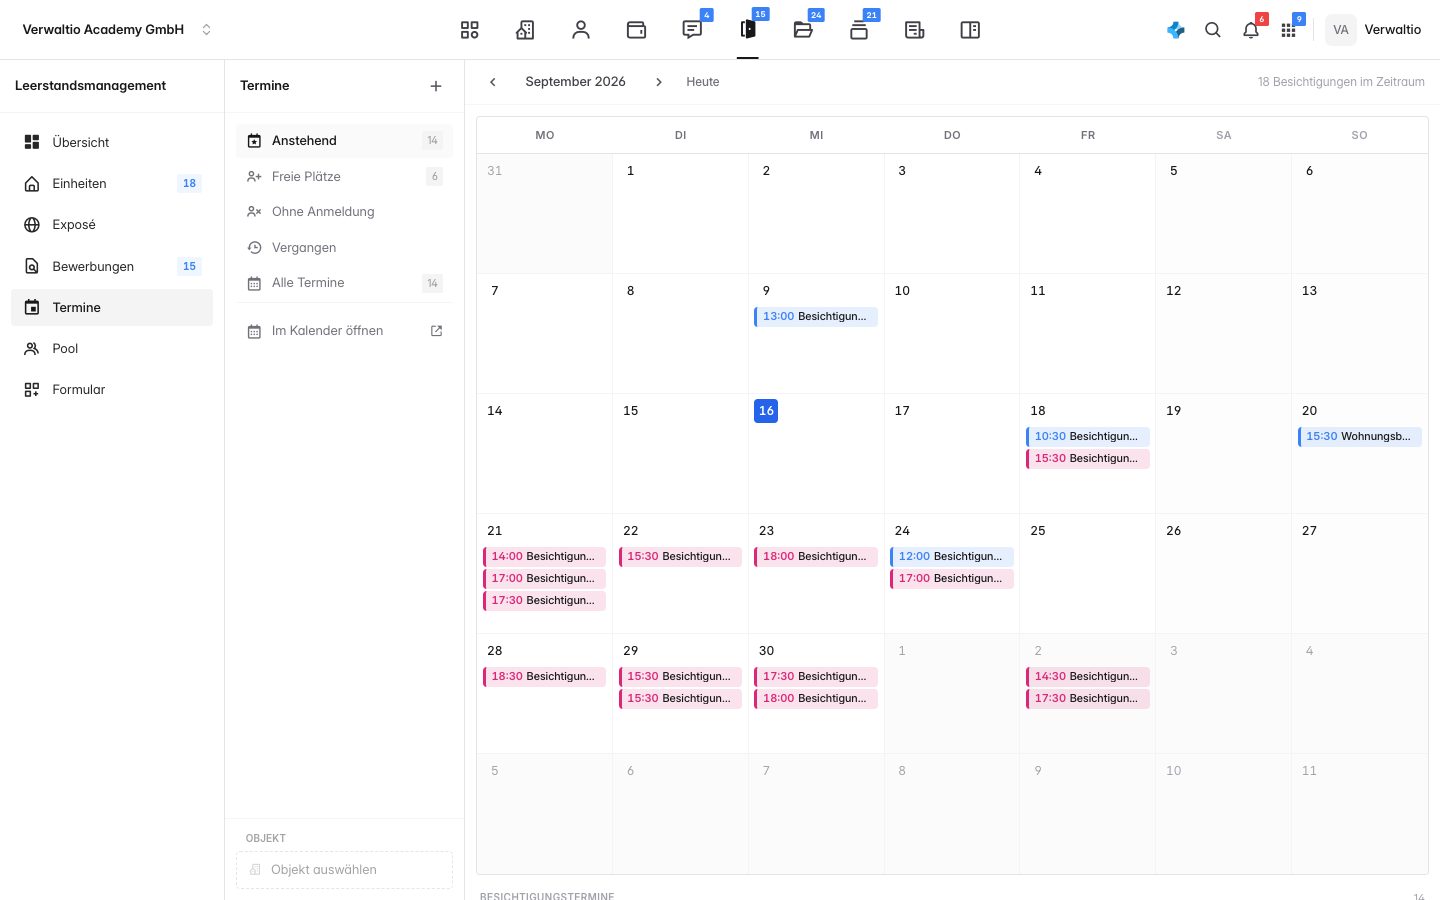The height and width of the screenshot is (900, 1440).
Task: Open the 18:00 Besichtigung on September 23
Action: 816,557
